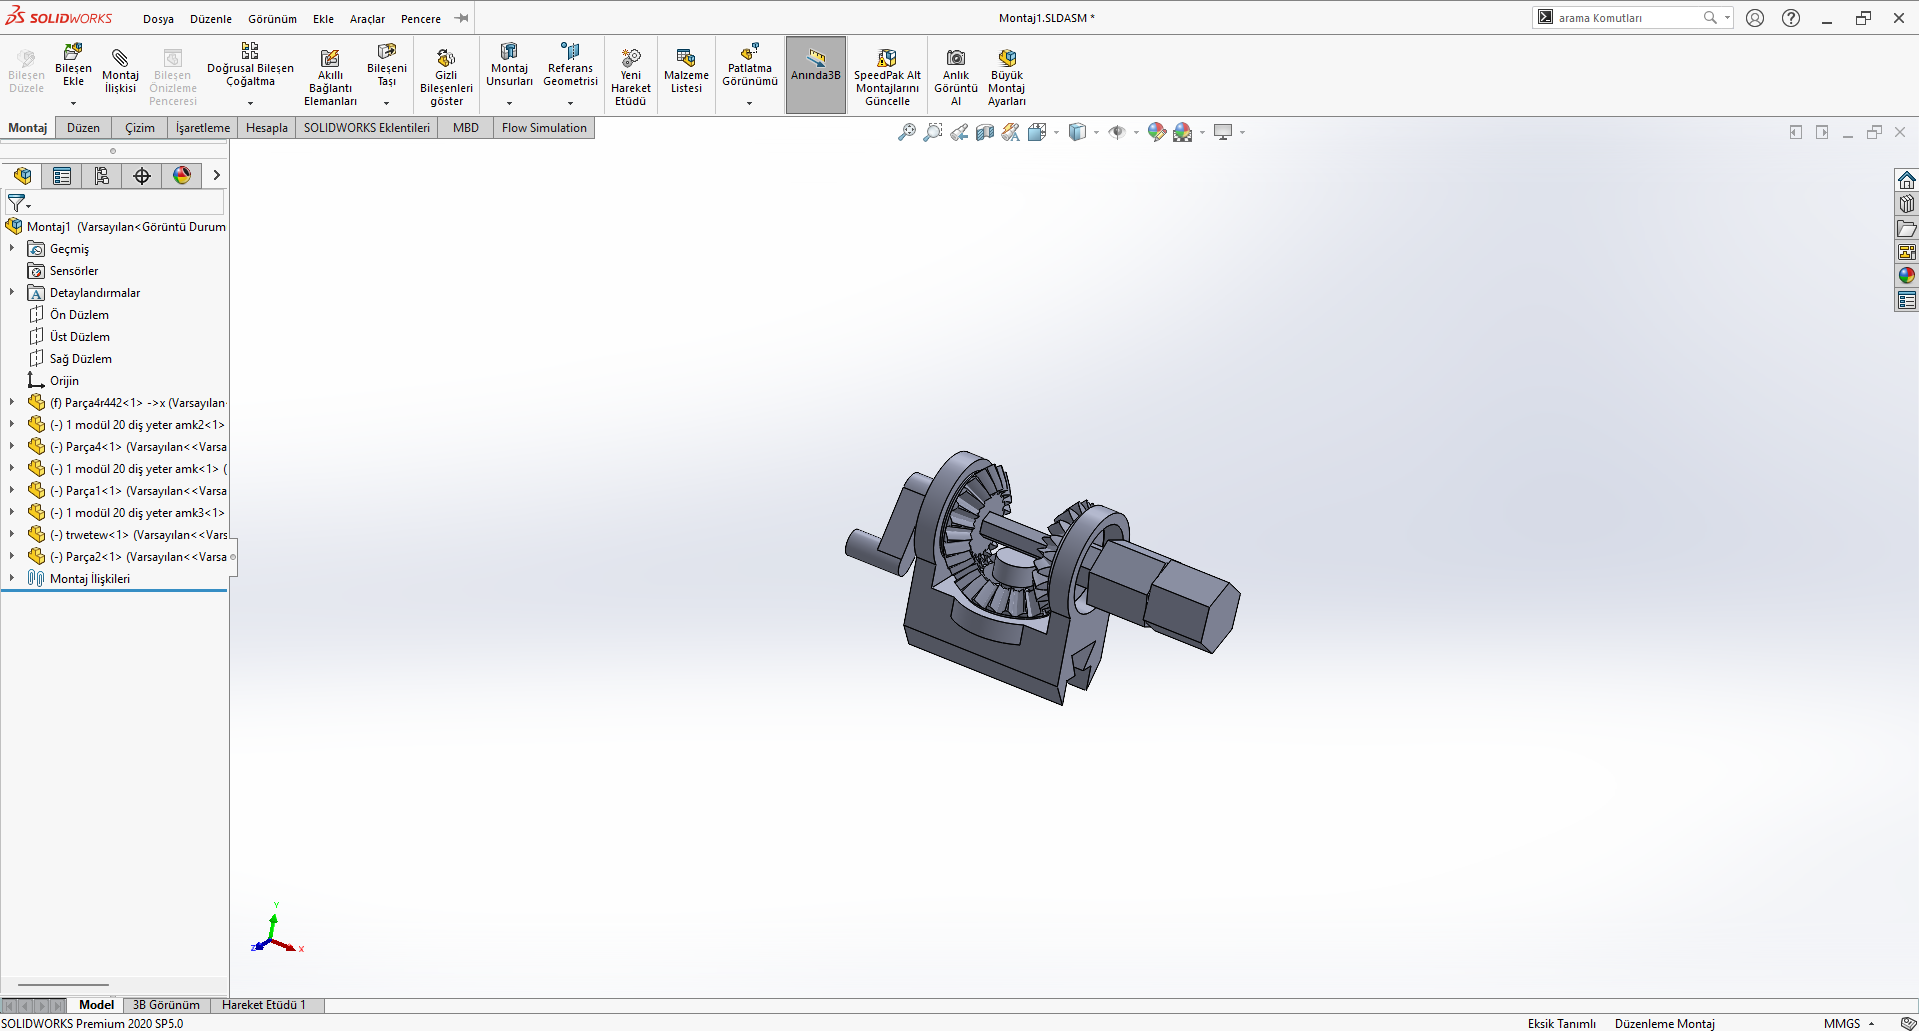Switch to the SOLIDWORKS Eklentileri tab
The width and height of the screenshot is (1919, 1031).
[367, 128]
